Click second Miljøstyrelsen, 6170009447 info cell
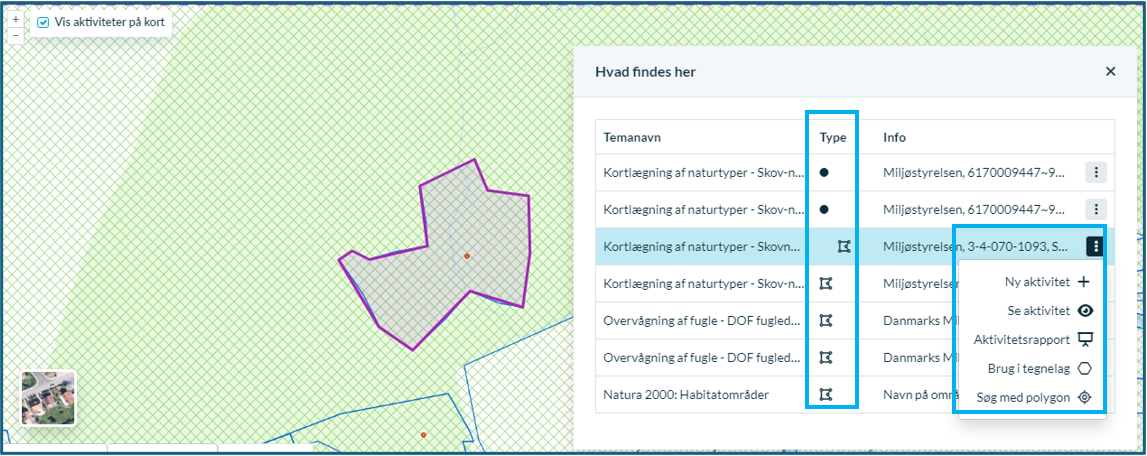The height and width of the screenshot is (456, 1147). [976, 209]
